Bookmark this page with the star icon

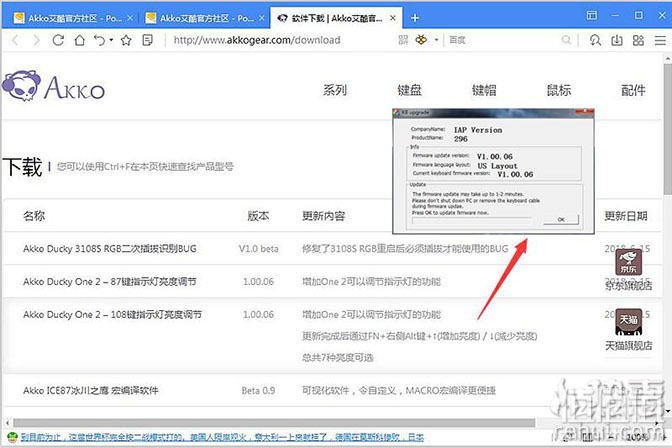point(126,40)
